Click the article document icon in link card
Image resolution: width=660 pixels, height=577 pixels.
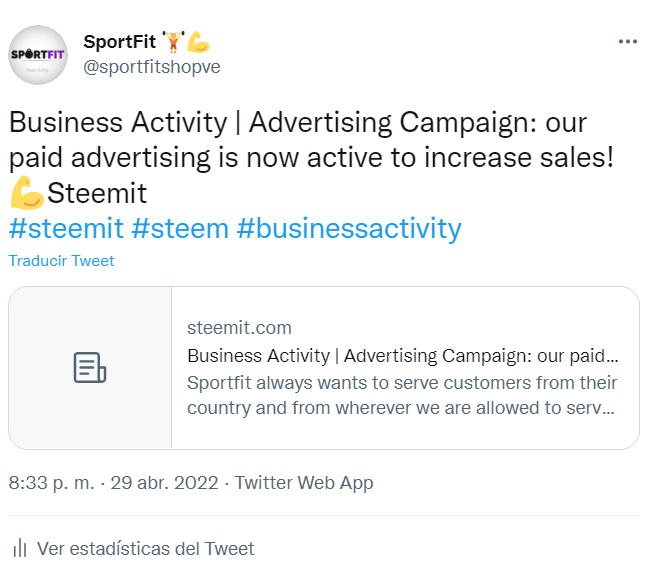click(90, 367)
